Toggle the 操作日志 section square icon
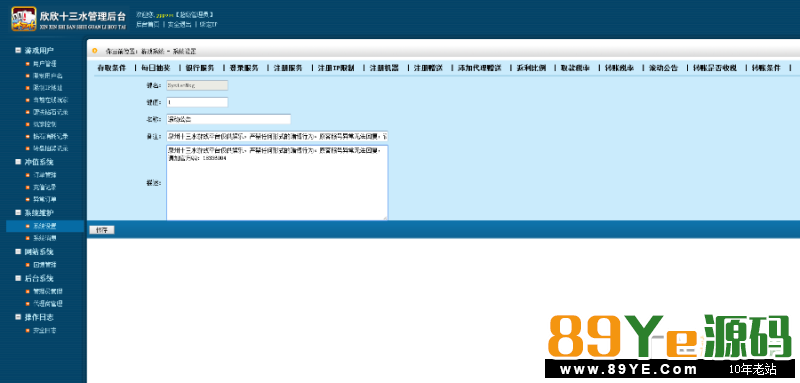 [x=18, y=317]
